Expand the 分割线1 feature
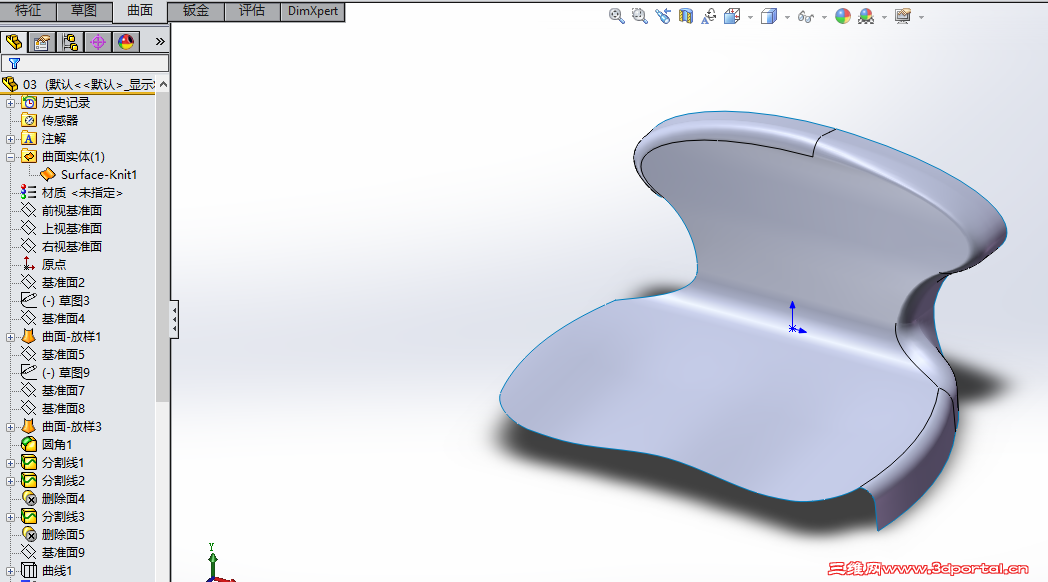This screenshot has height=582, width=1048. [x=11, y=463]
